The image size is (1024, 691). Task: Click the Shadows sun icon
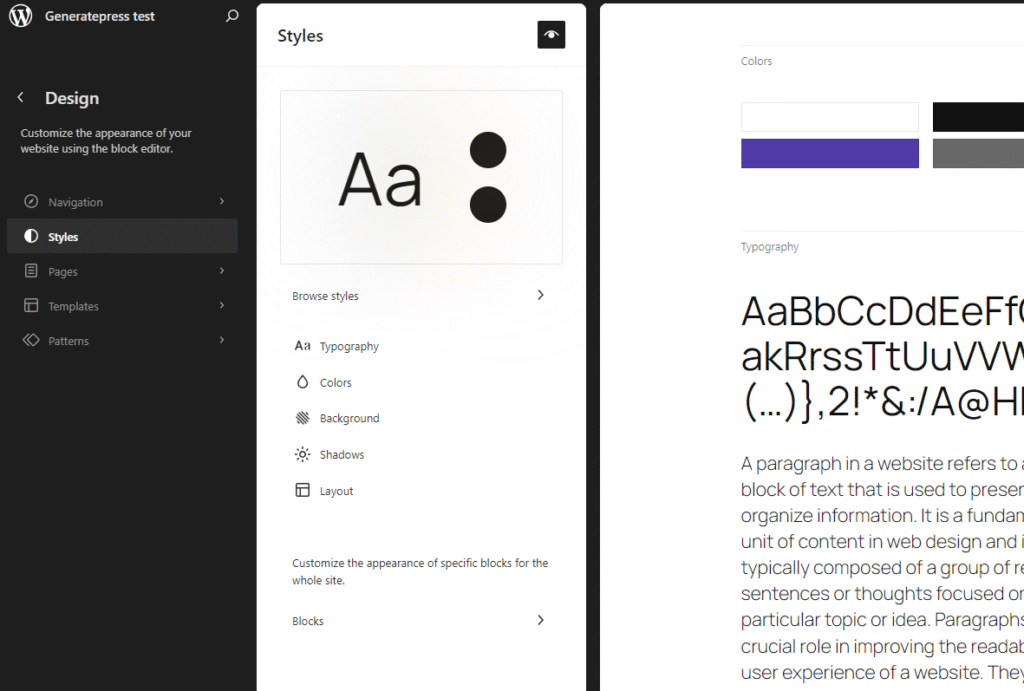302,454
